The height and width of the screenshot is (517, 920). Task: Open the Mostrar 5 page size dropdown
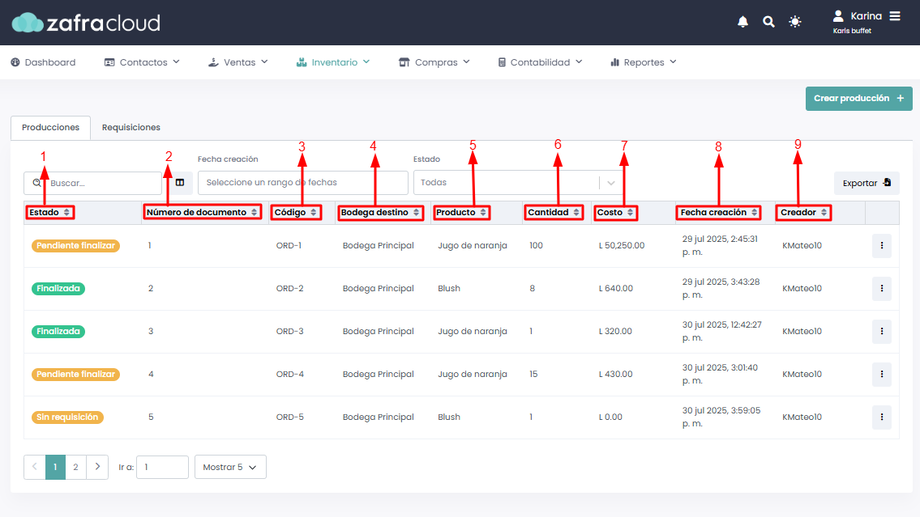point(230,467)
